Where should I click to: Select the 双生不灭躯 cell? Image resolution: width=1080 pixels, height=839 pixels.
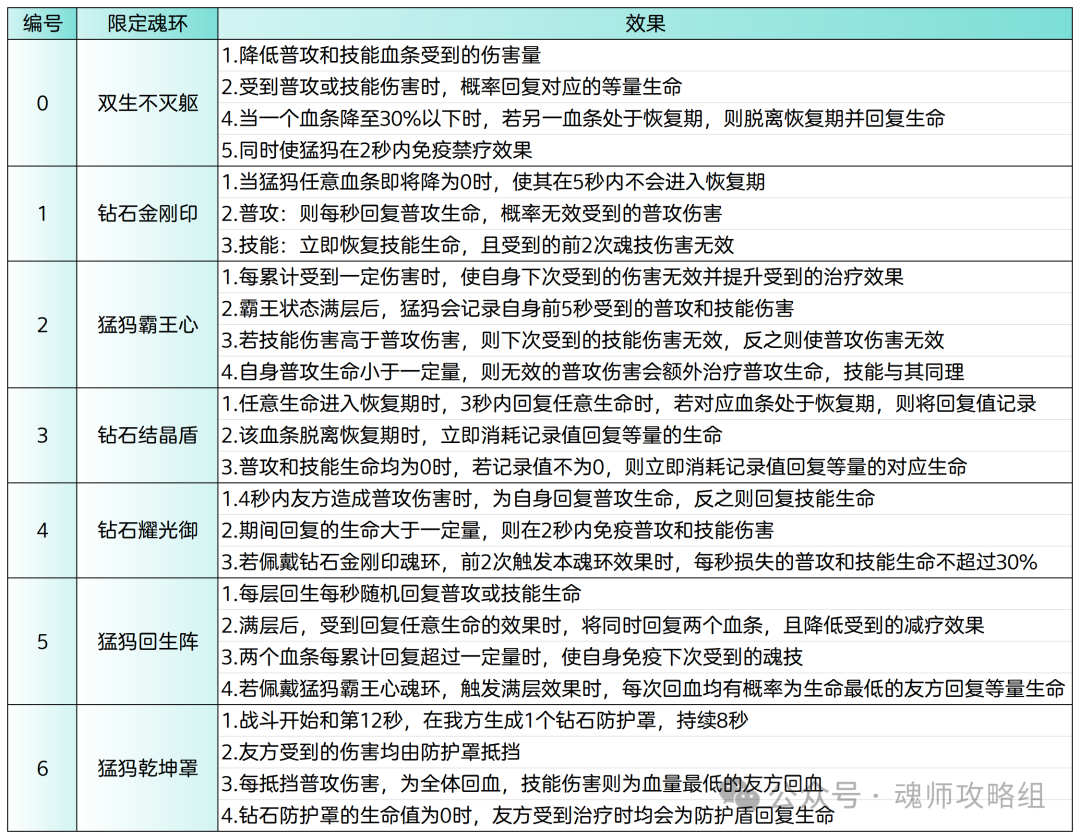click(x=147, y=103)
